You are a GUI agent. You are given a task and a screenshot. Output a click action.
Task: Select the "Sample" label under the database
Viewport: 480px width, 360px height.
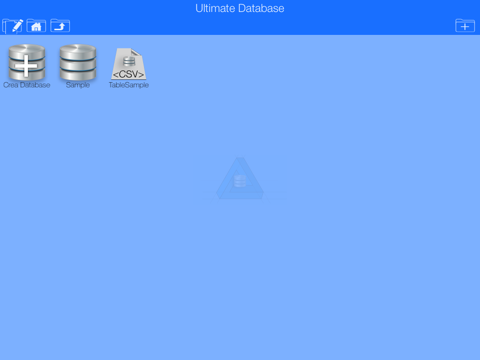click(x=78, y=85)
